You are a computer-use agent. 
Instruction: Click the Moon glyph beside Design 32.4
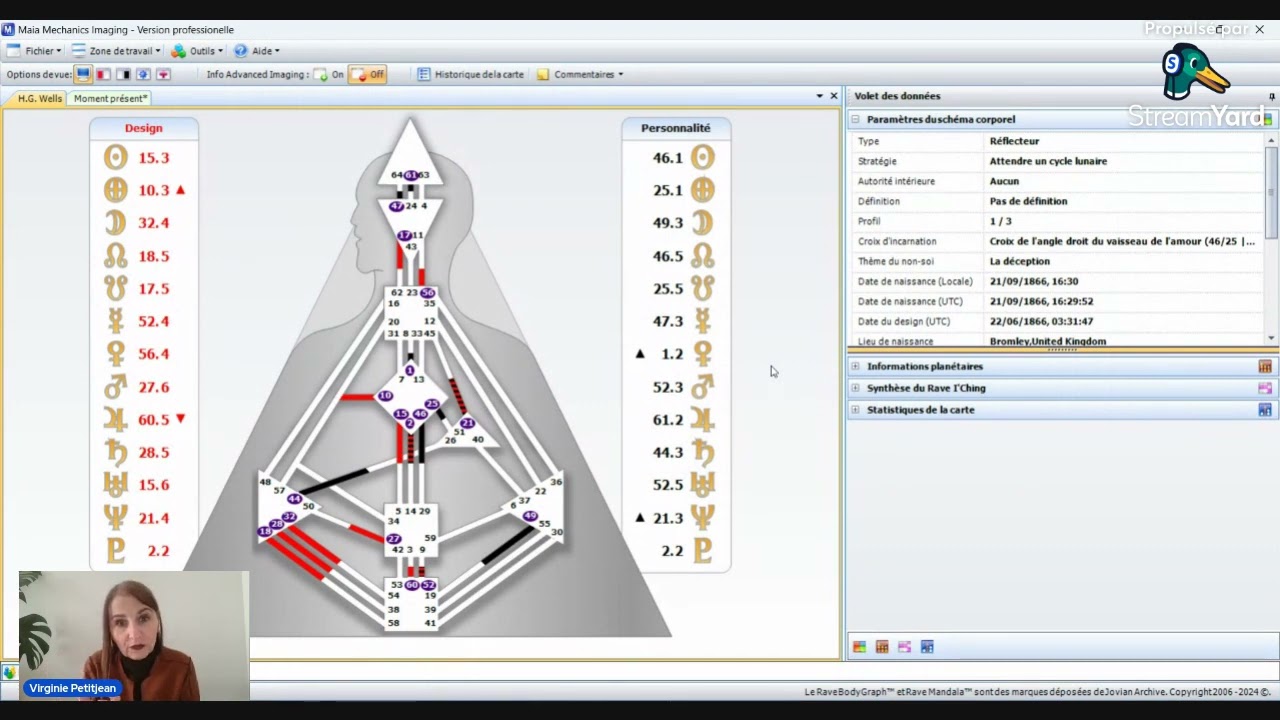point(116,222)
